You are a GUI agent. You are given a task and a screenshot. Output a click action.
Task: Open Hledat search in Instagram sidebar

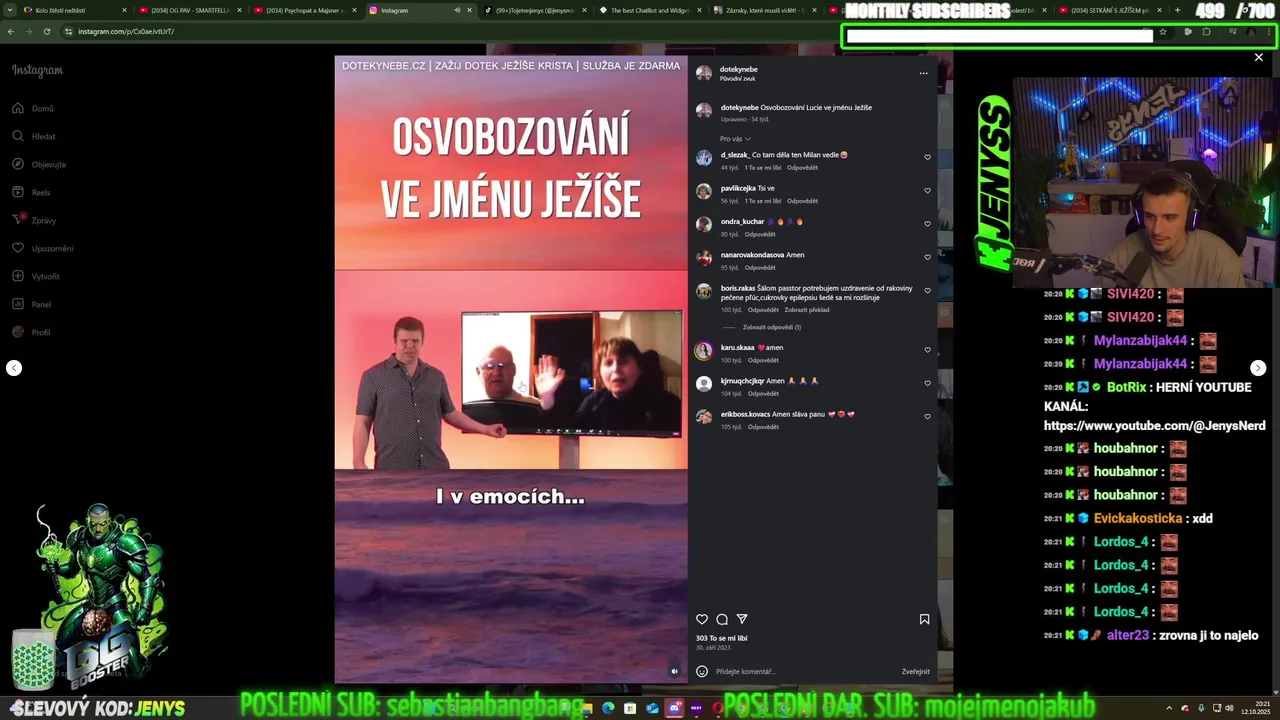click(x=33, y=136)
